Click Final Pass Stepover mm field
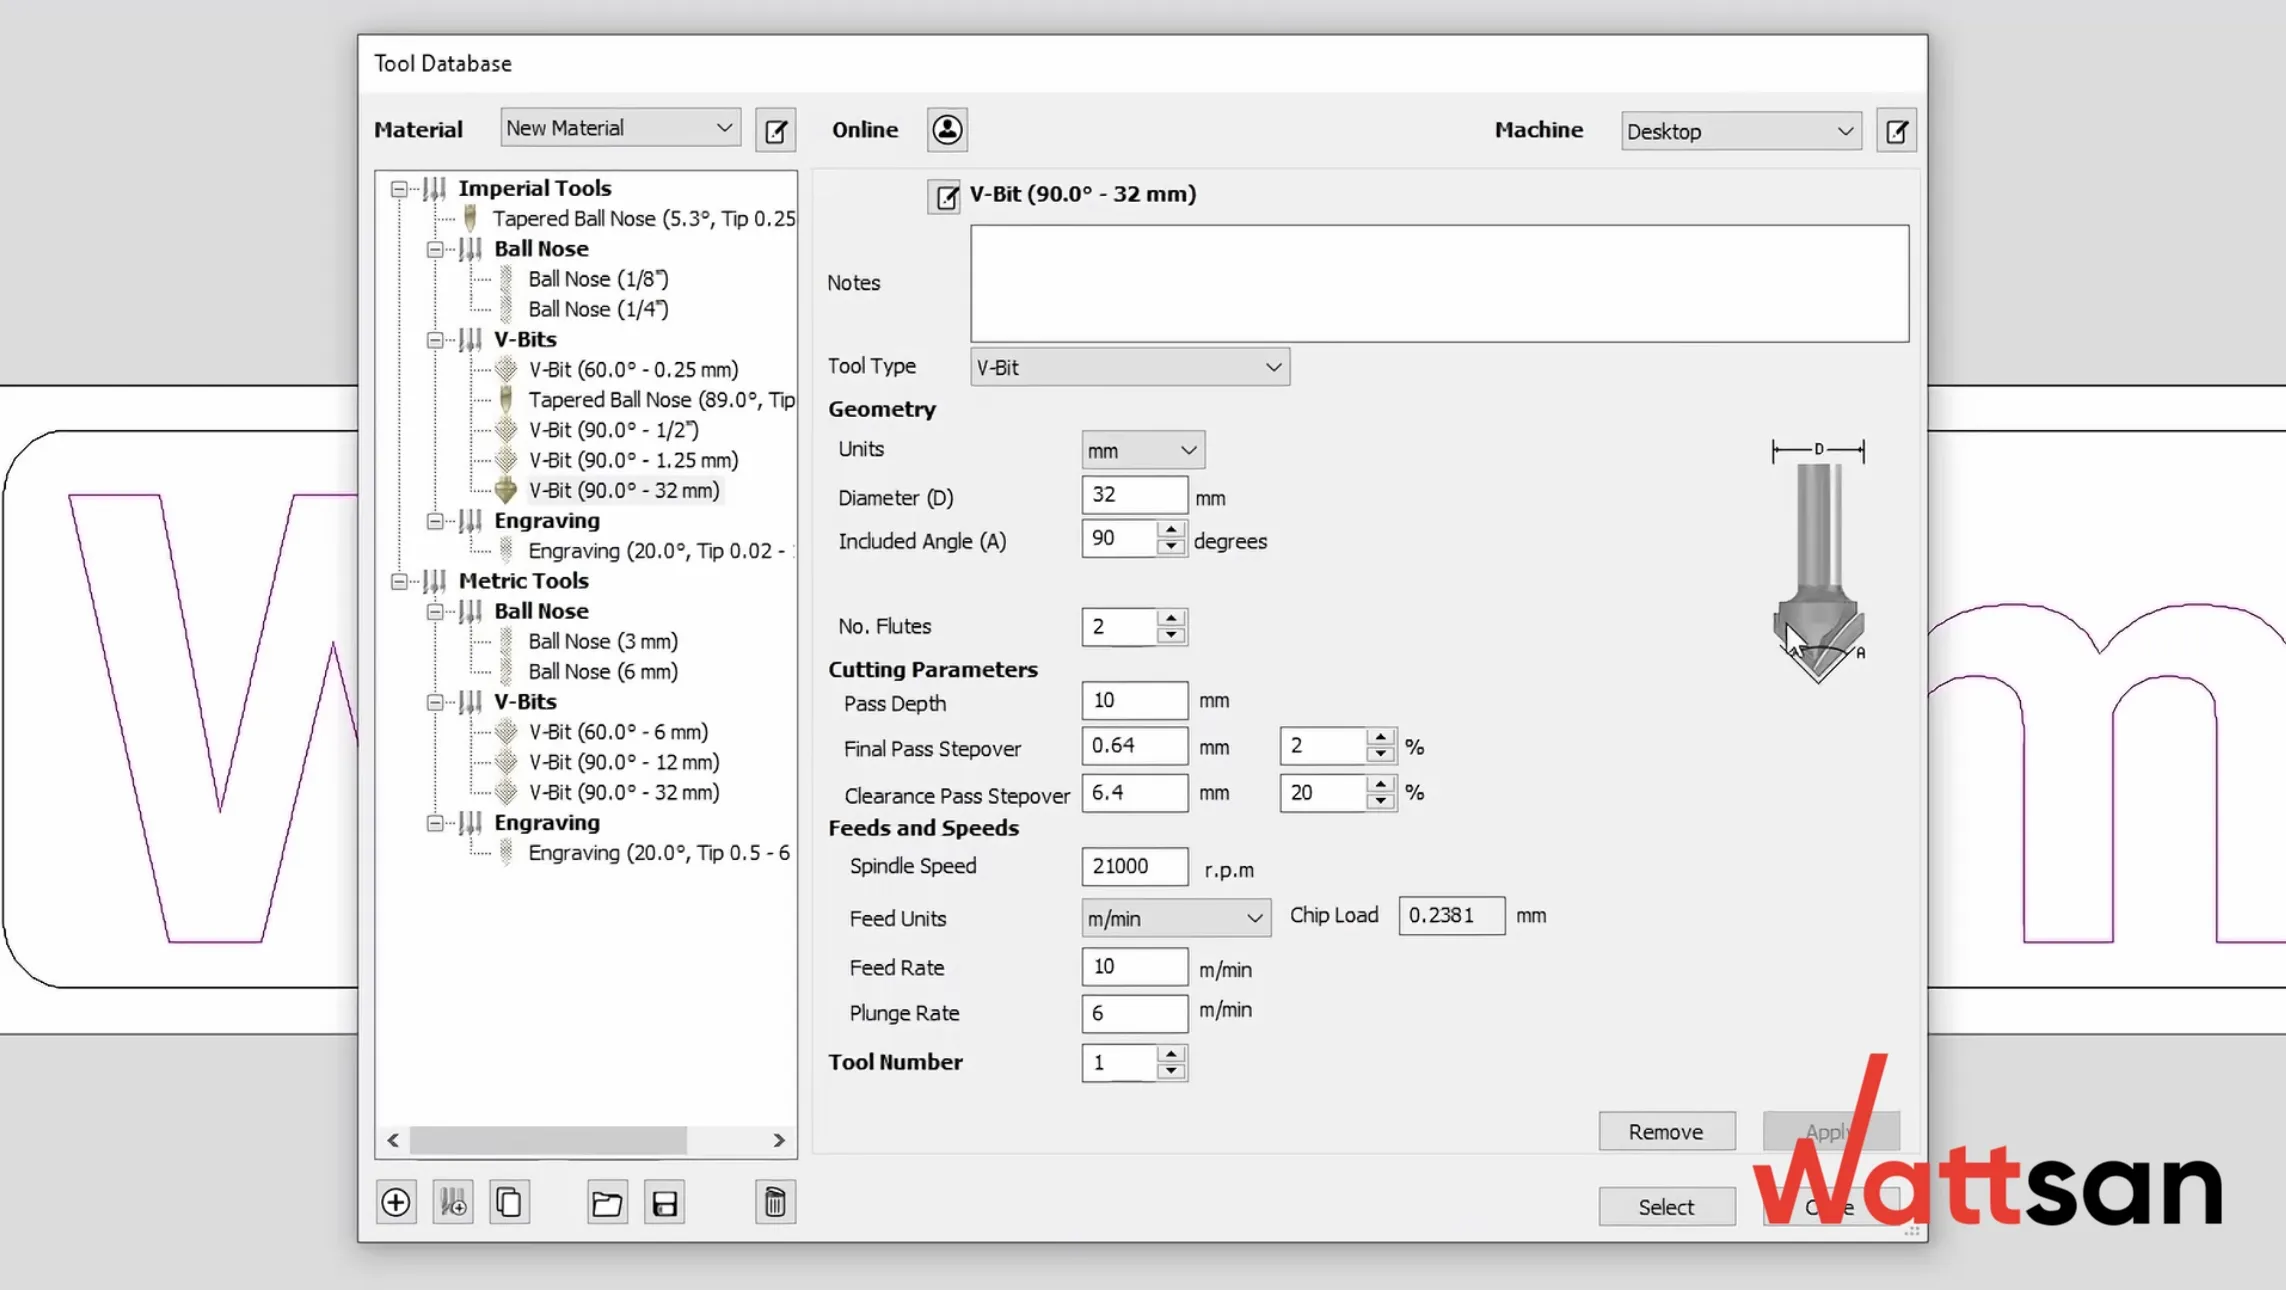This screenshot has height=1290, width=2286. [1134, 746]
